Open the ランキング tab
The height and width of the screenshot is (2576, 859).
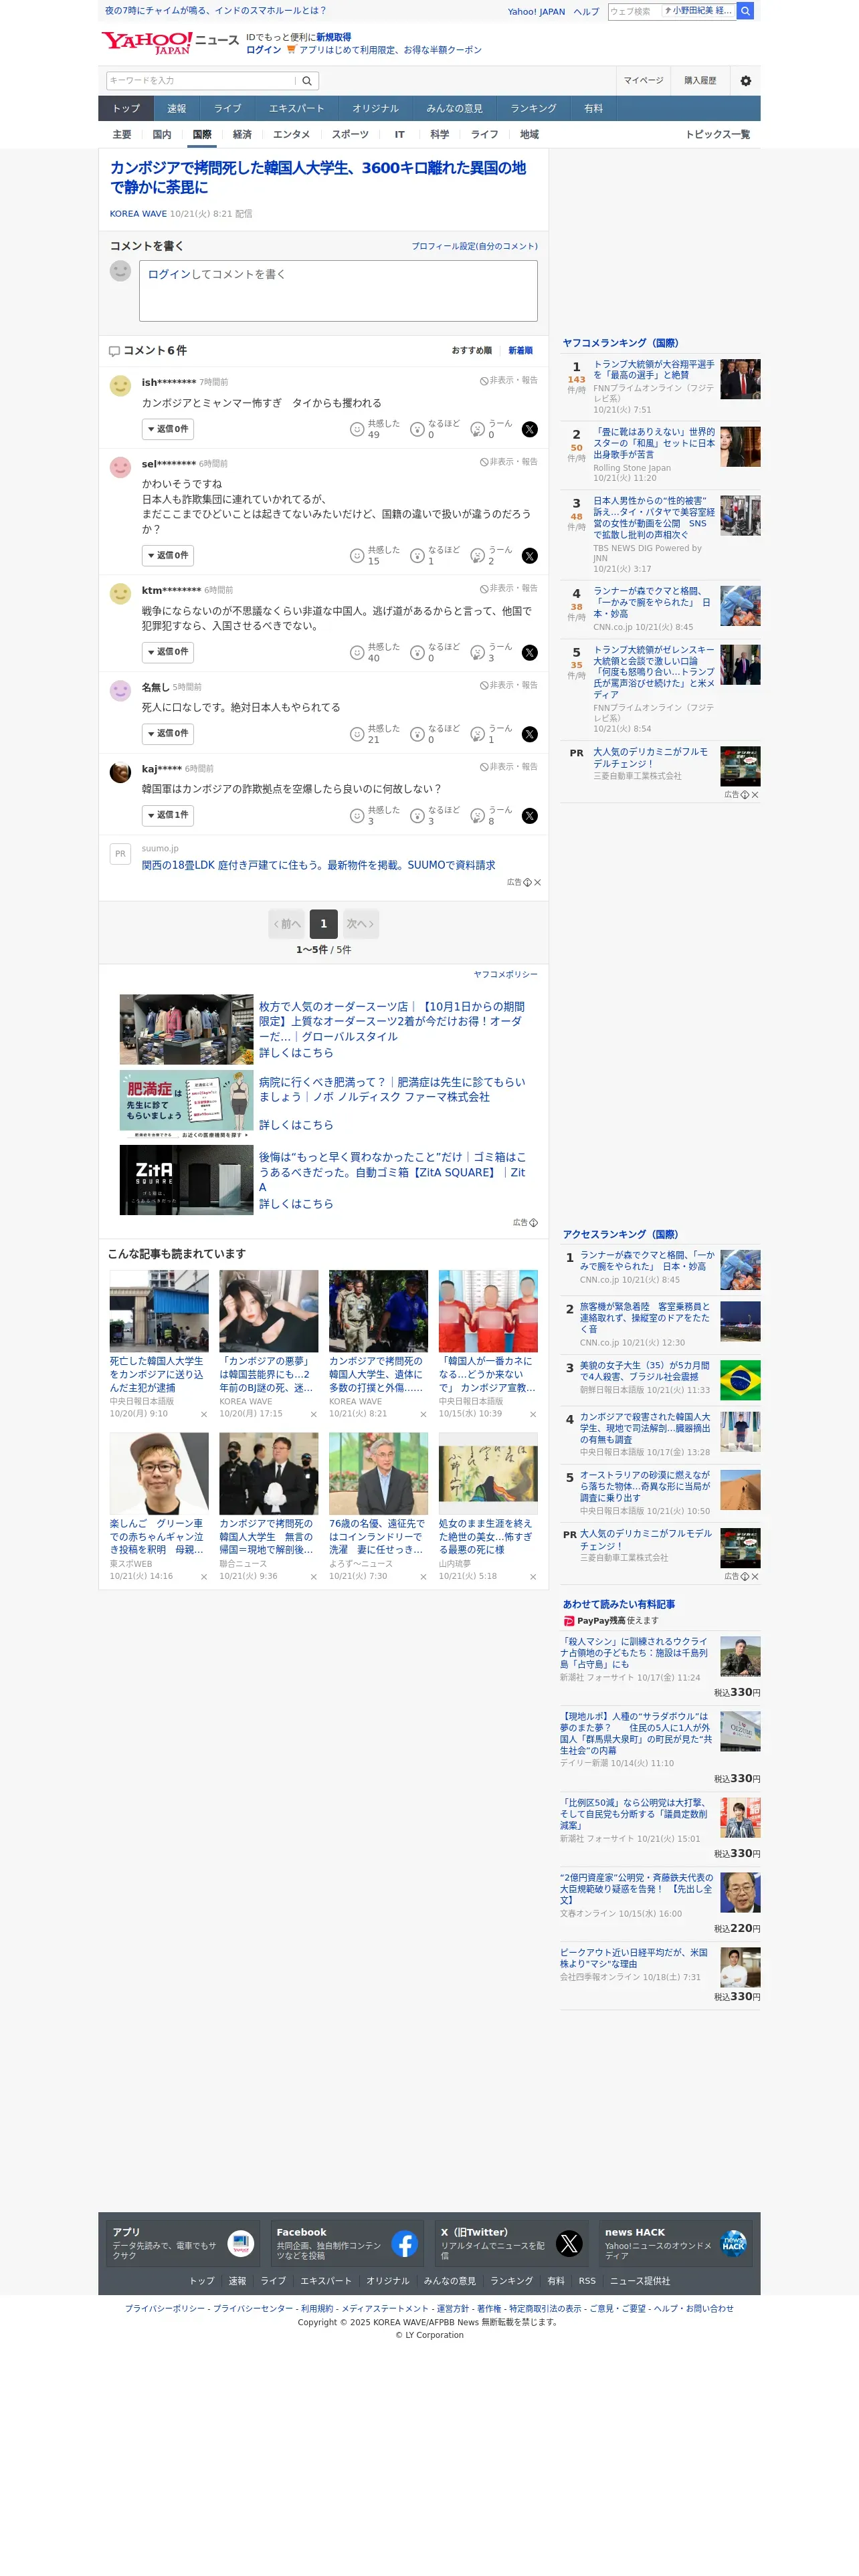[533, 109]
